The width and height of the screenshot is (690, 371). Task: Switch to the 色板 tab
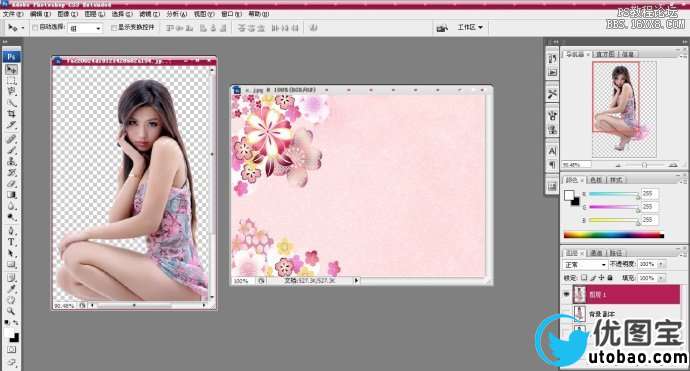(x=596, y=180)
